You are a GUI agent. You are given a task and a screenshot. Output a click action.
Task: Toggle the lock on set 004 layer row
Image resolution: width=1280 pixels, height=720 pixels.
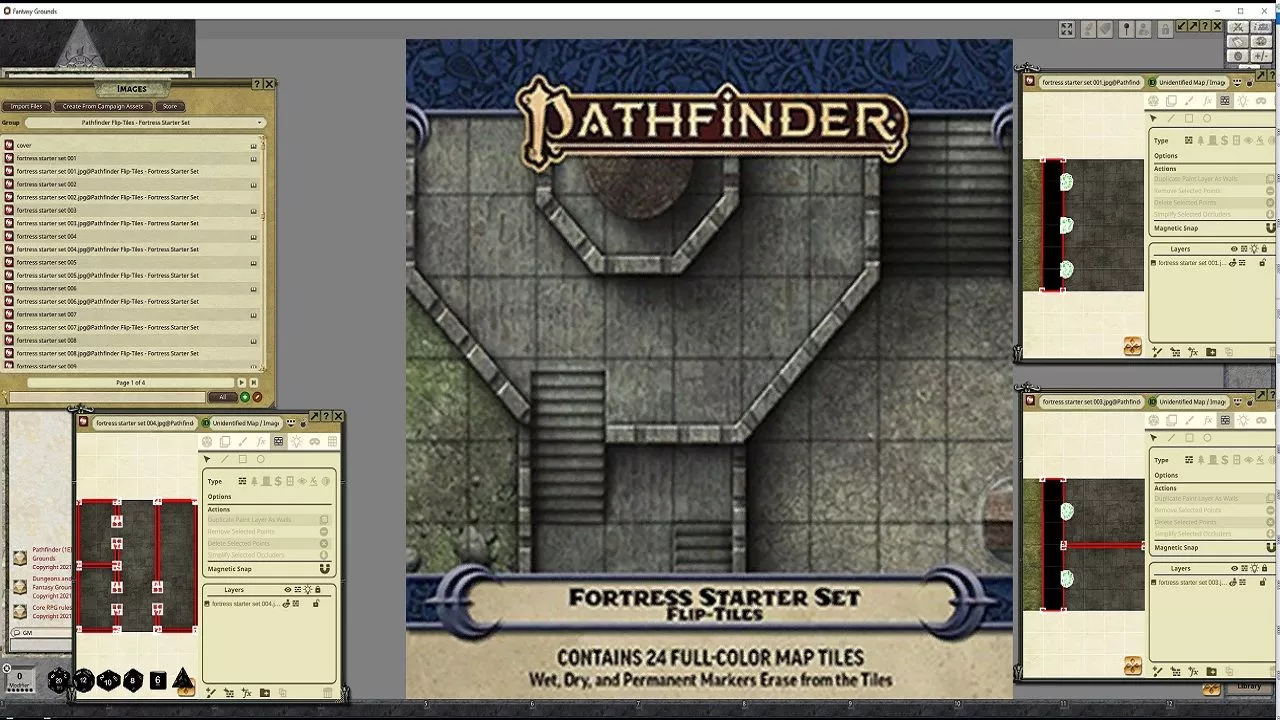(x=316, y=603)
